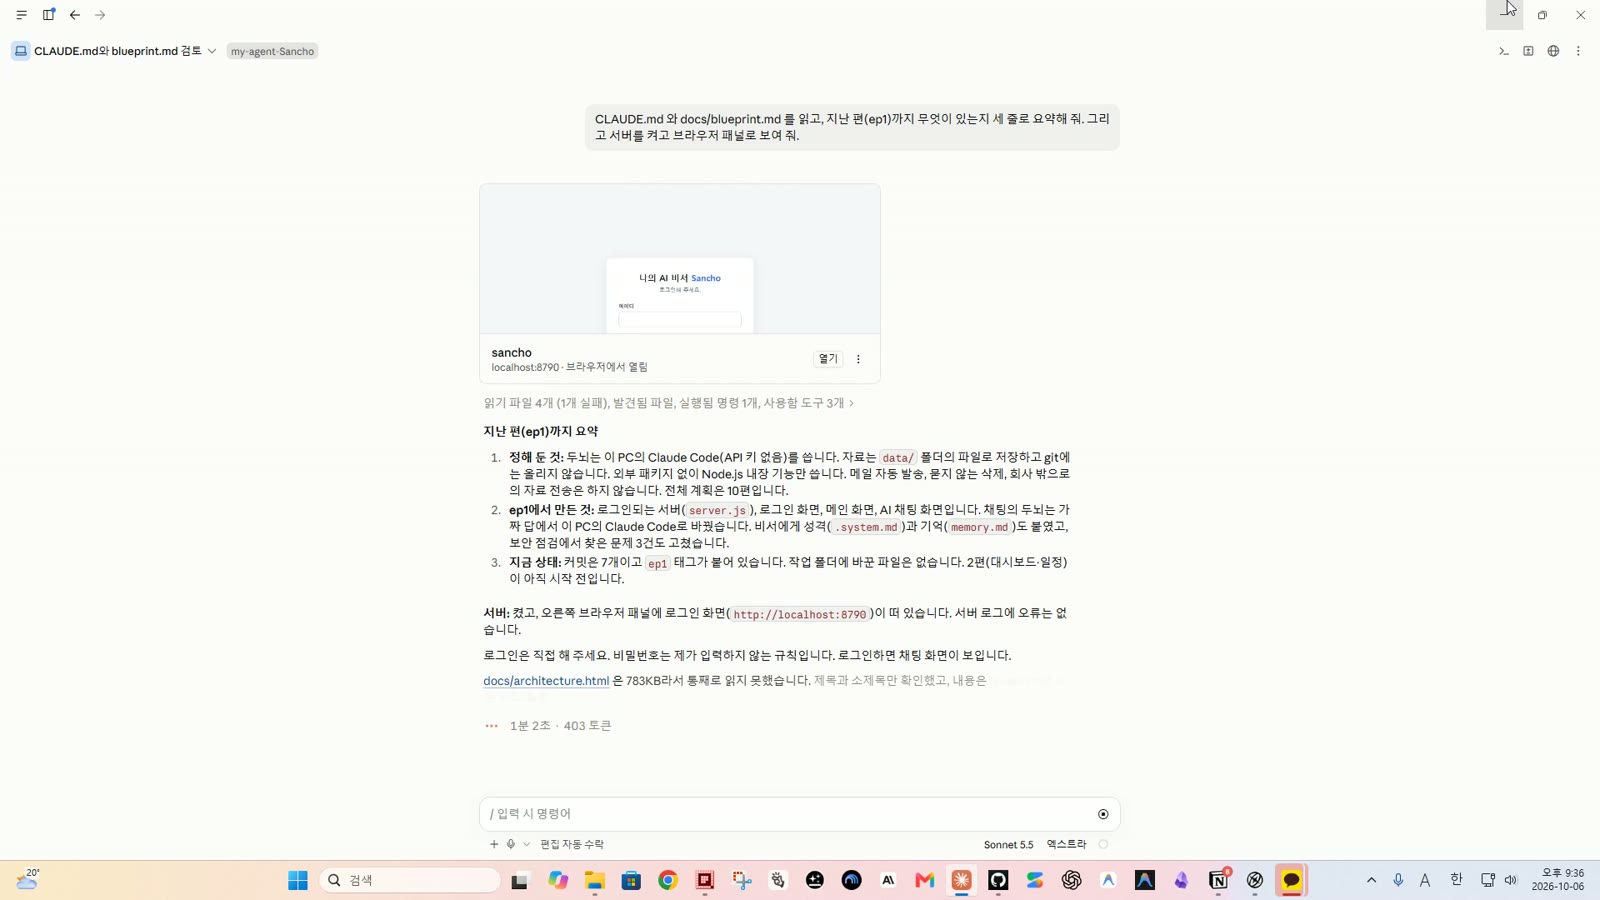Toggle the 한 Korean input mode
The height and width of the screenshot is (900, 1600).
1456,880
